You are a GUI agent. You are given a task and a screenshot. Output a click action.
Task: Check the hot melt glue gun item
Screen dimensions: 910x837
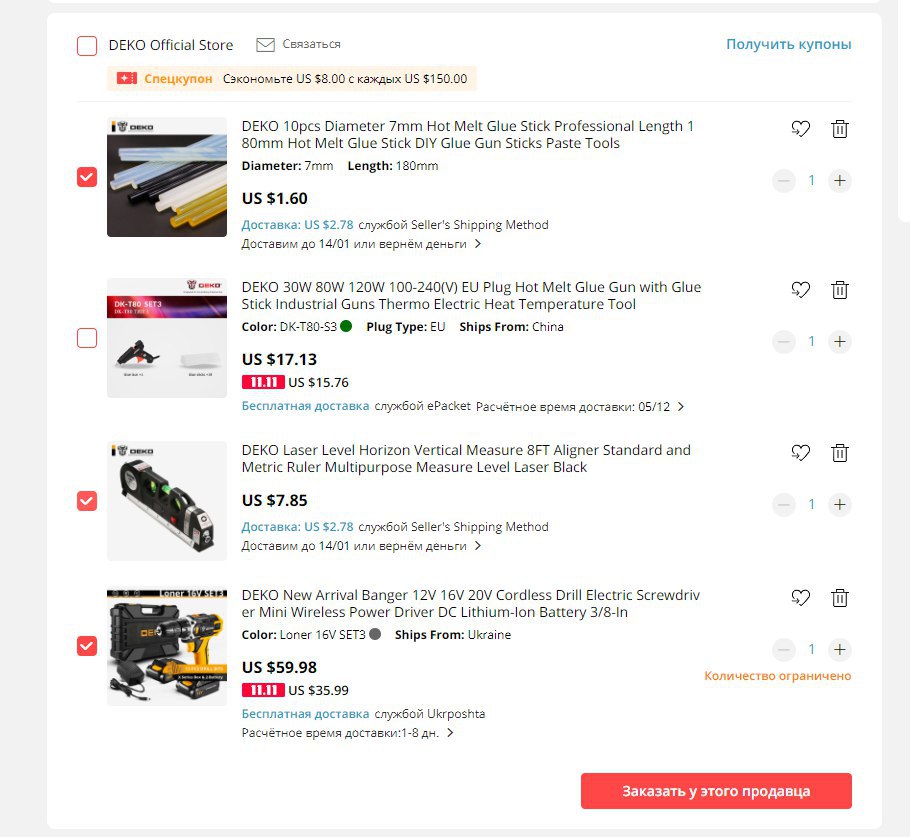point(87,338)
